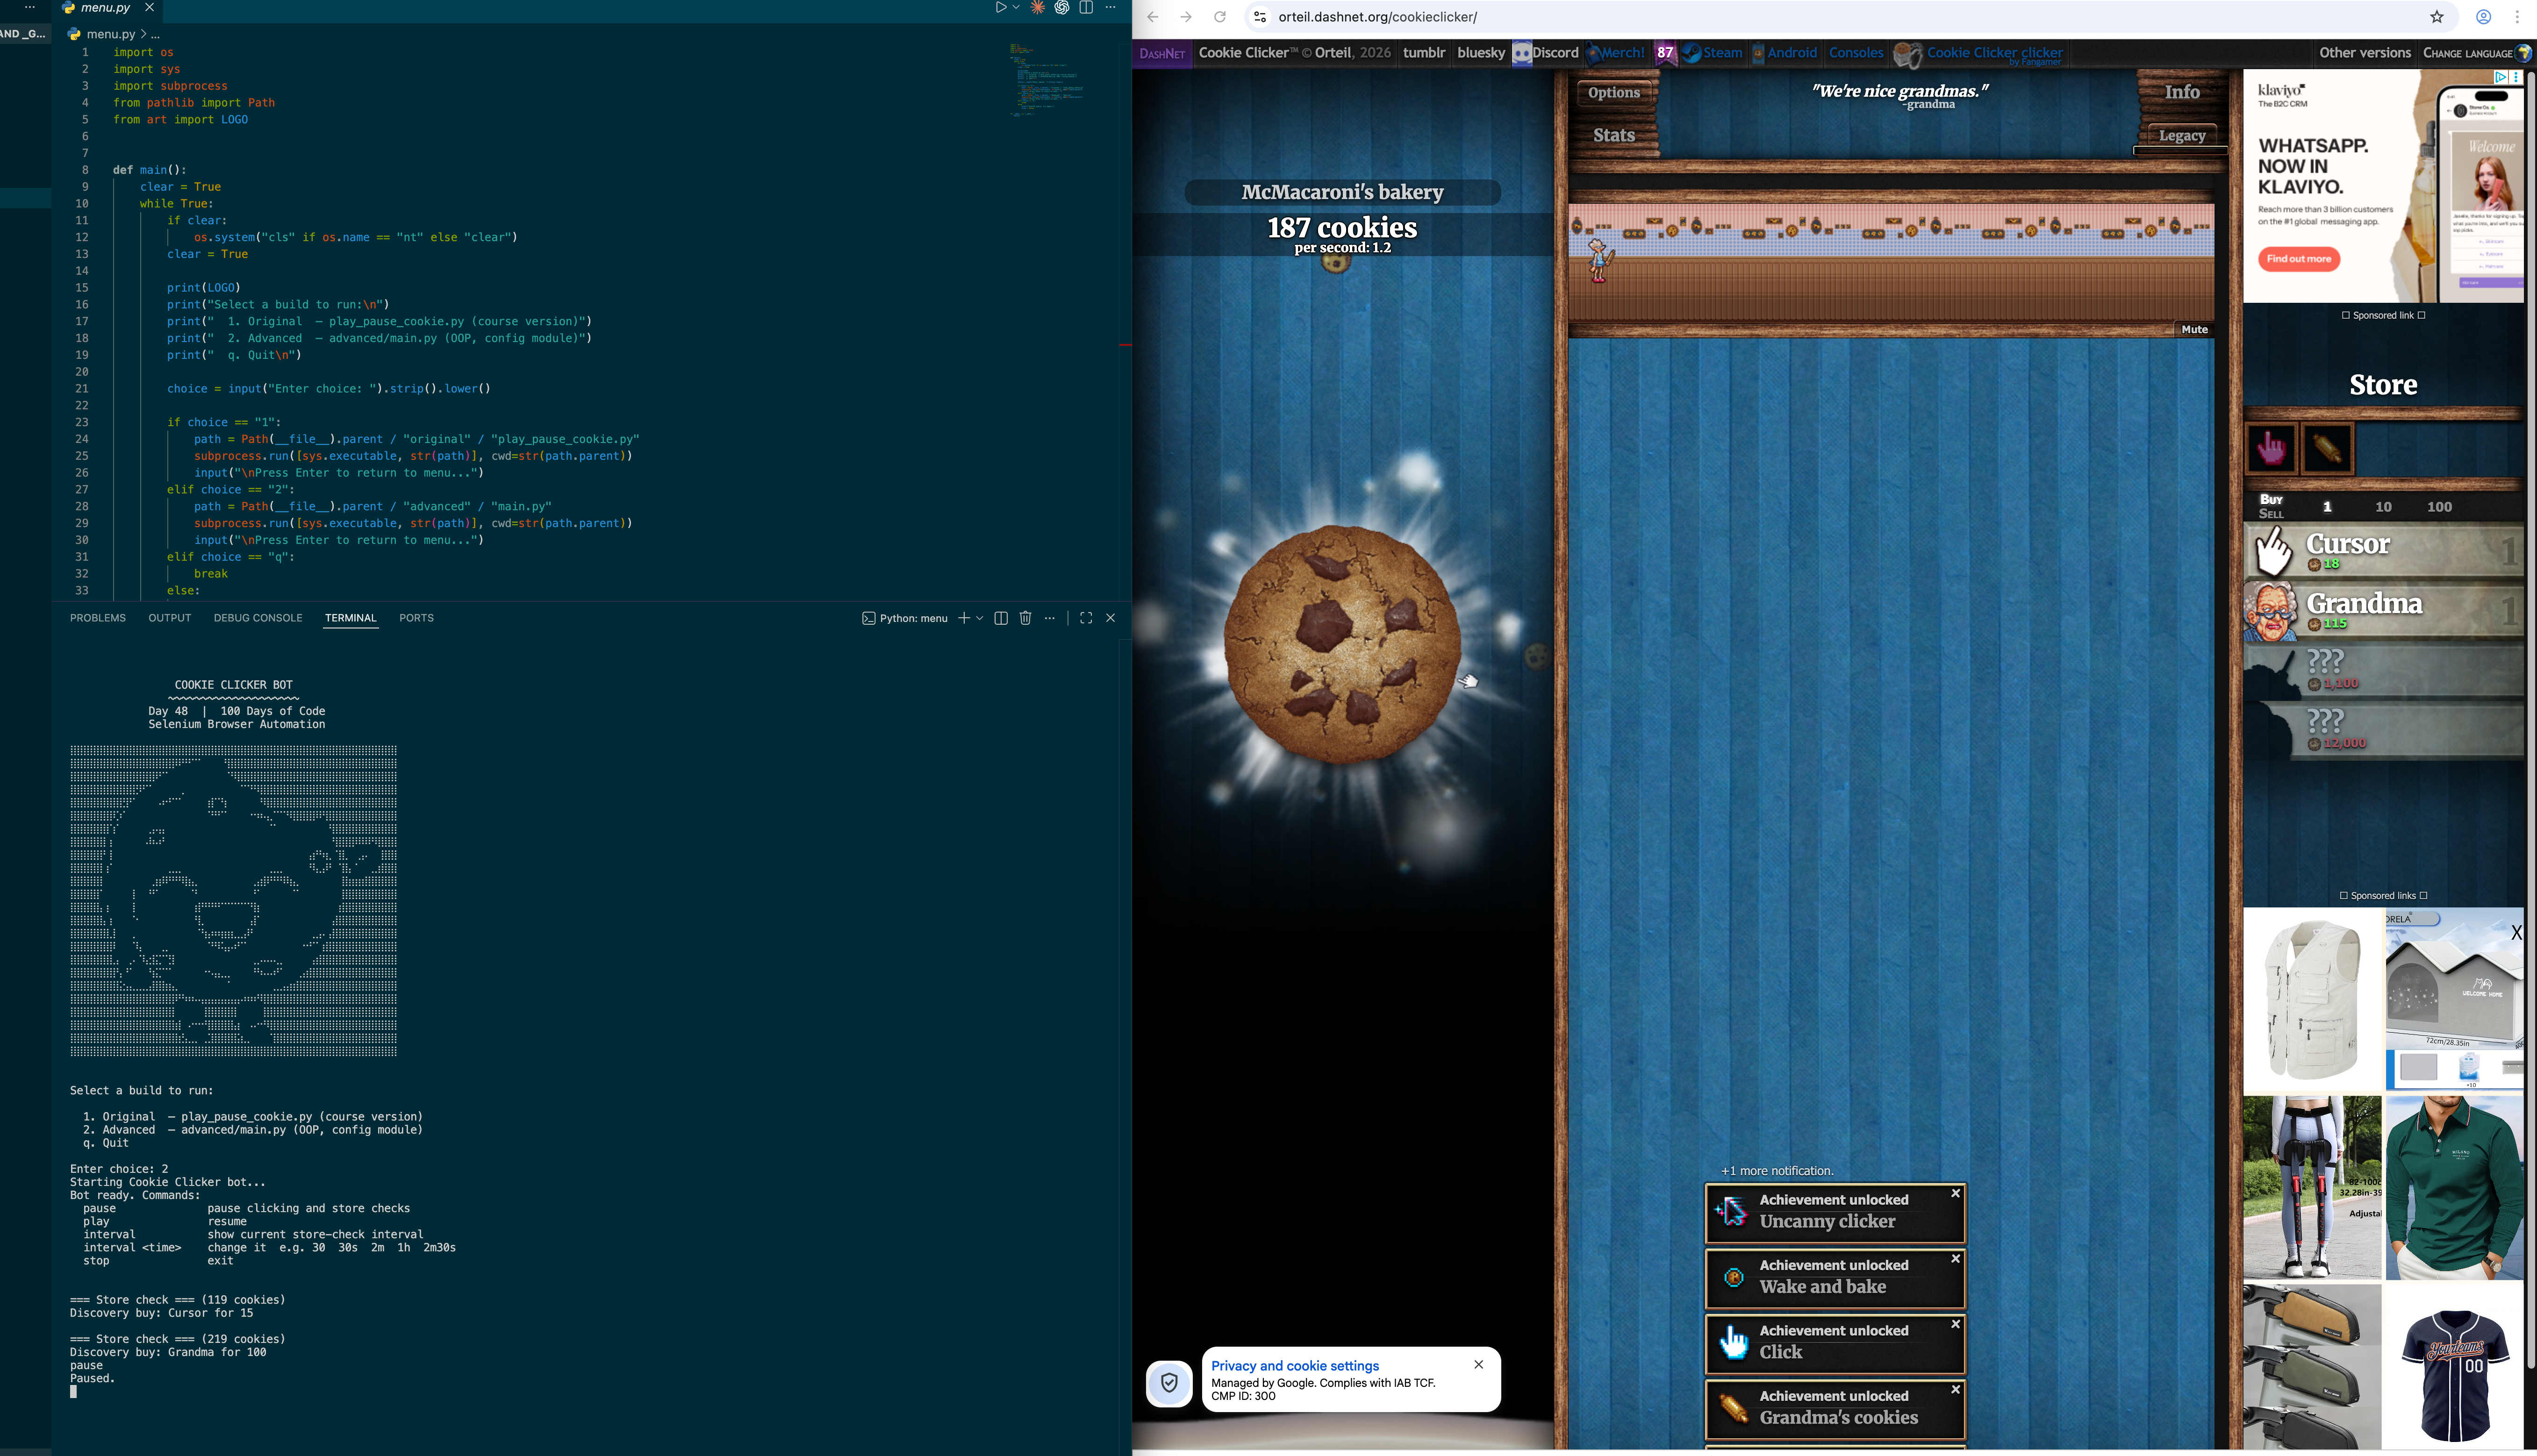The image size is (2537, 1456).
Task: Switch the Store to Buy mode
Action: pyautogui.click(x=2271, y=499)
